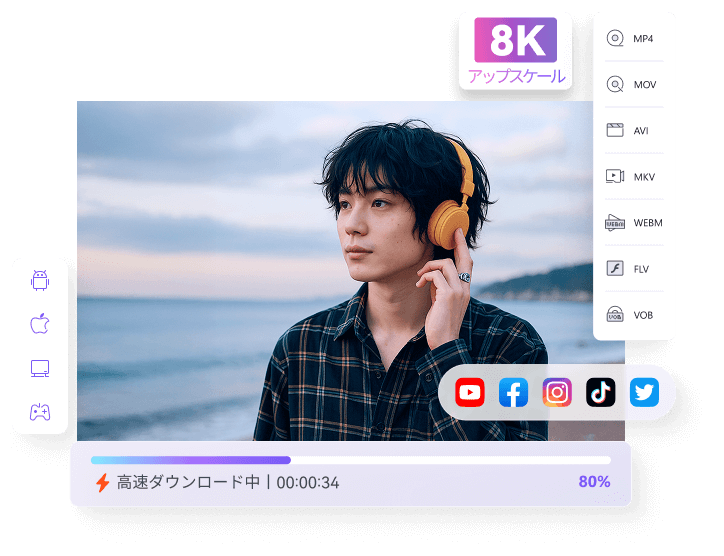The height and width of the screenshot is (556, 724).
Task: Select the Facebook icon
Action: (513, 393)
